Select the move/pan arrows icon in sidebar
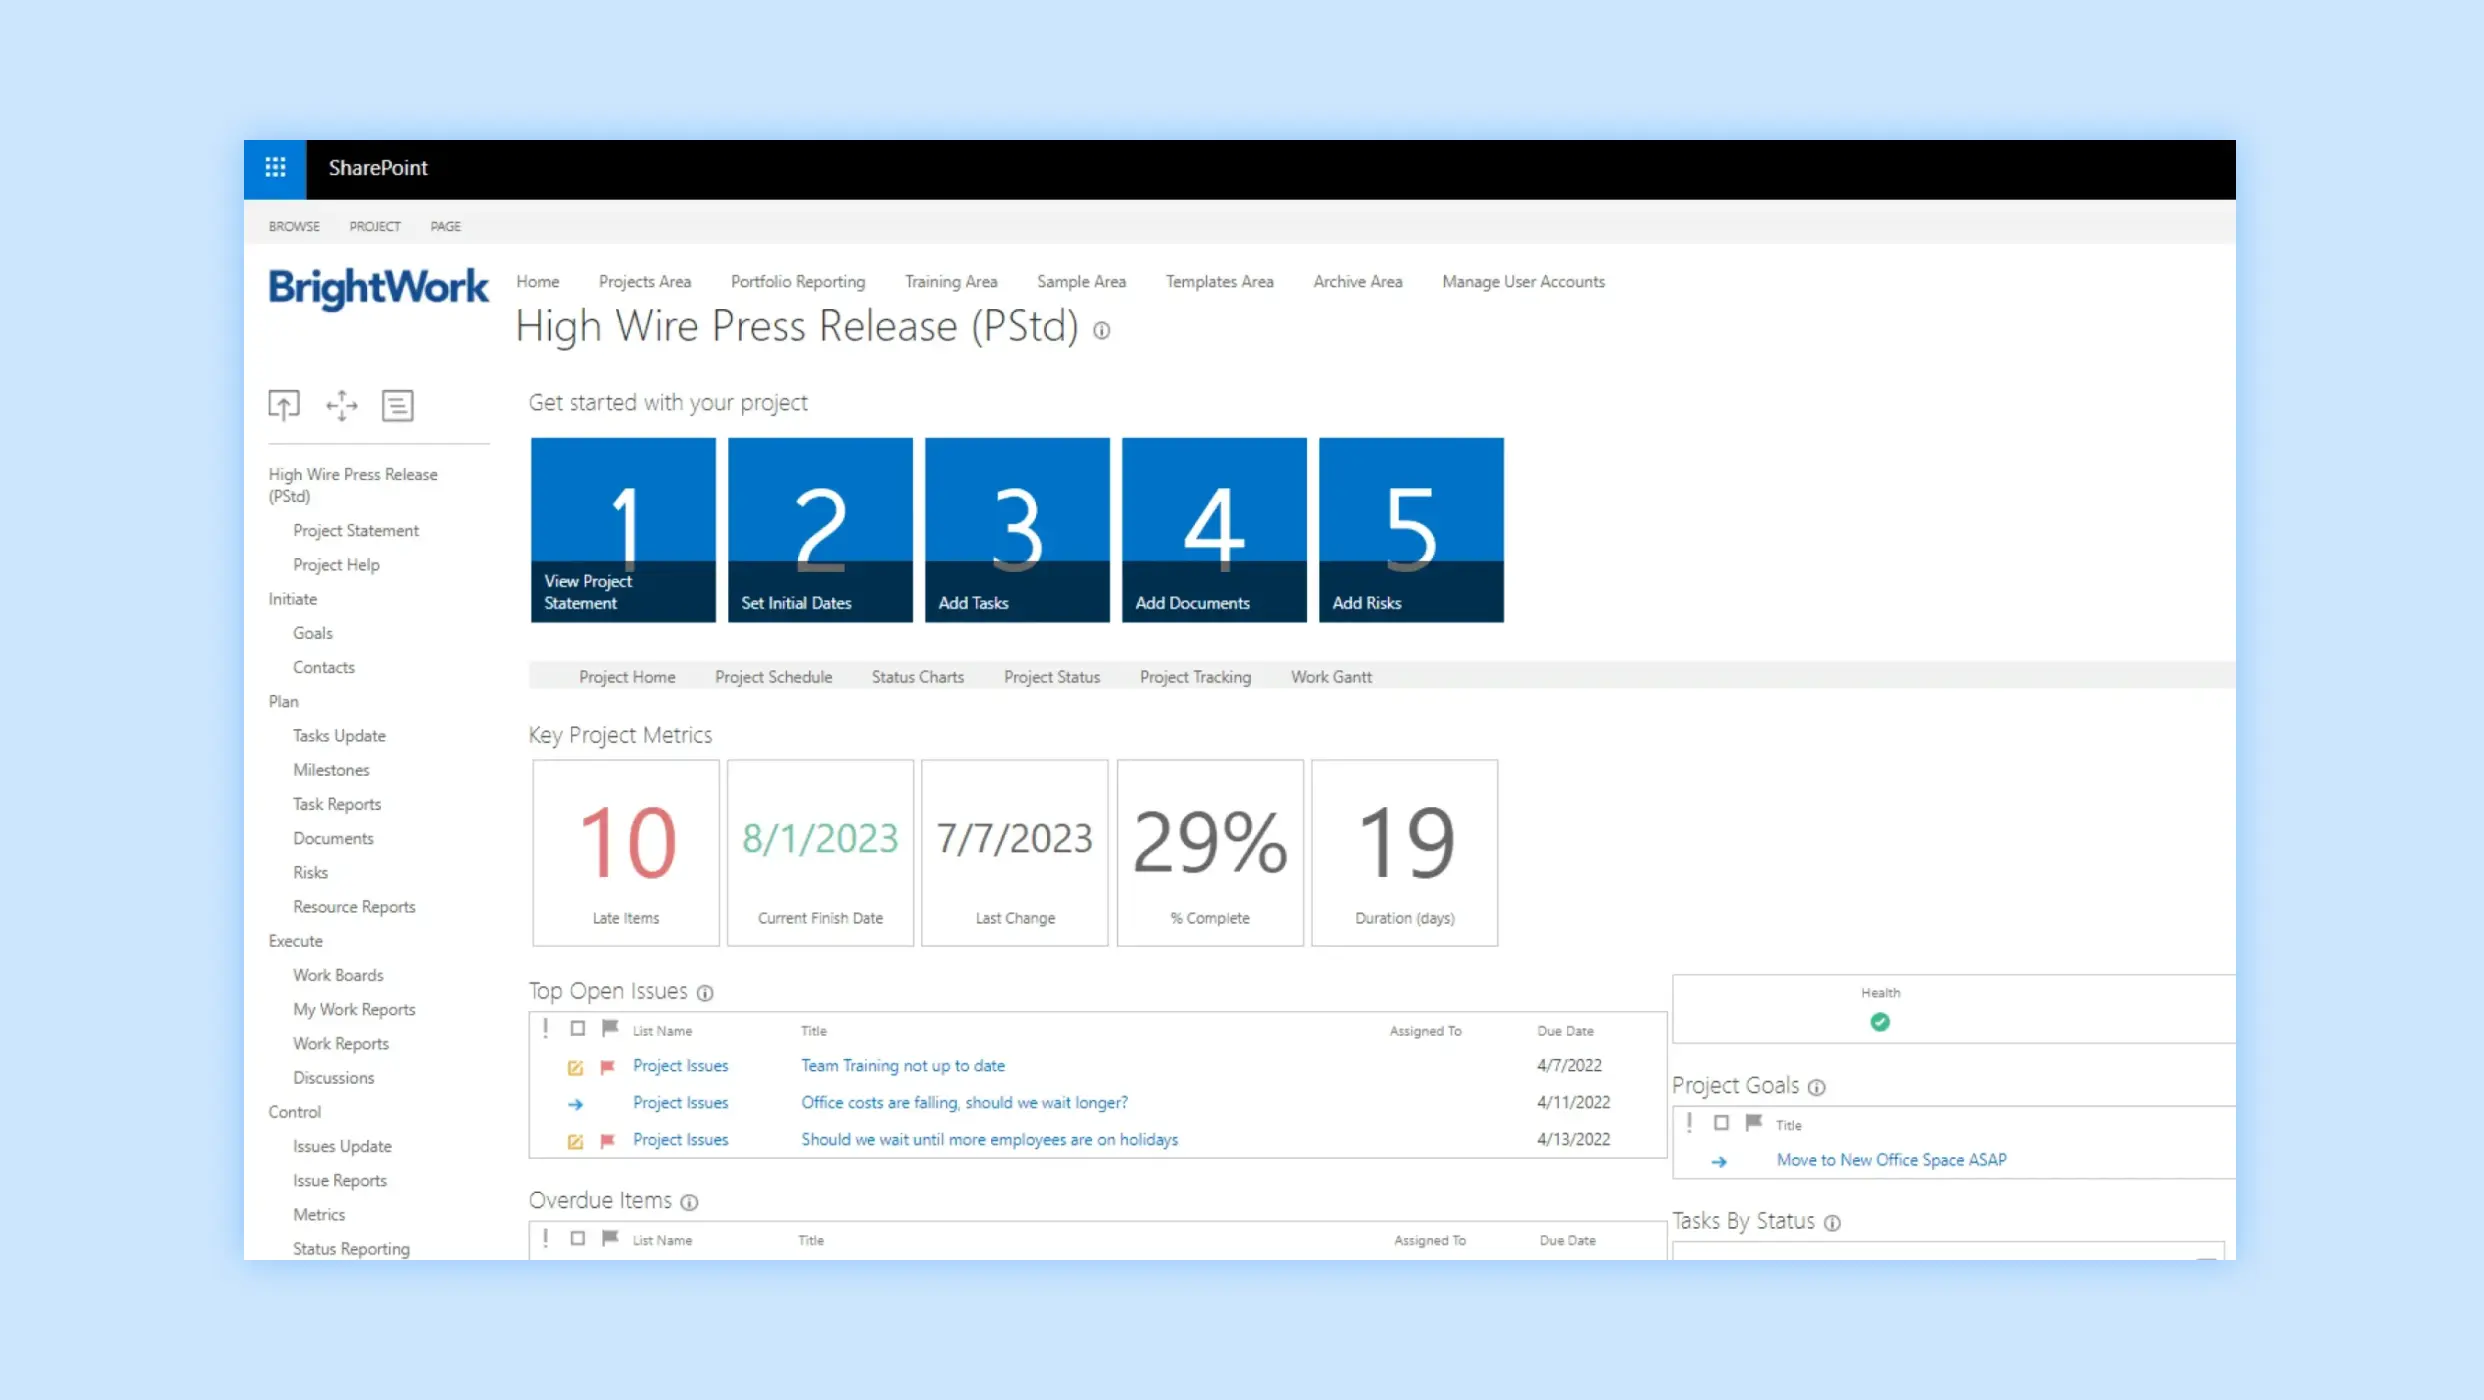This screenshot has height=1400, width=2484. [341, 404]
